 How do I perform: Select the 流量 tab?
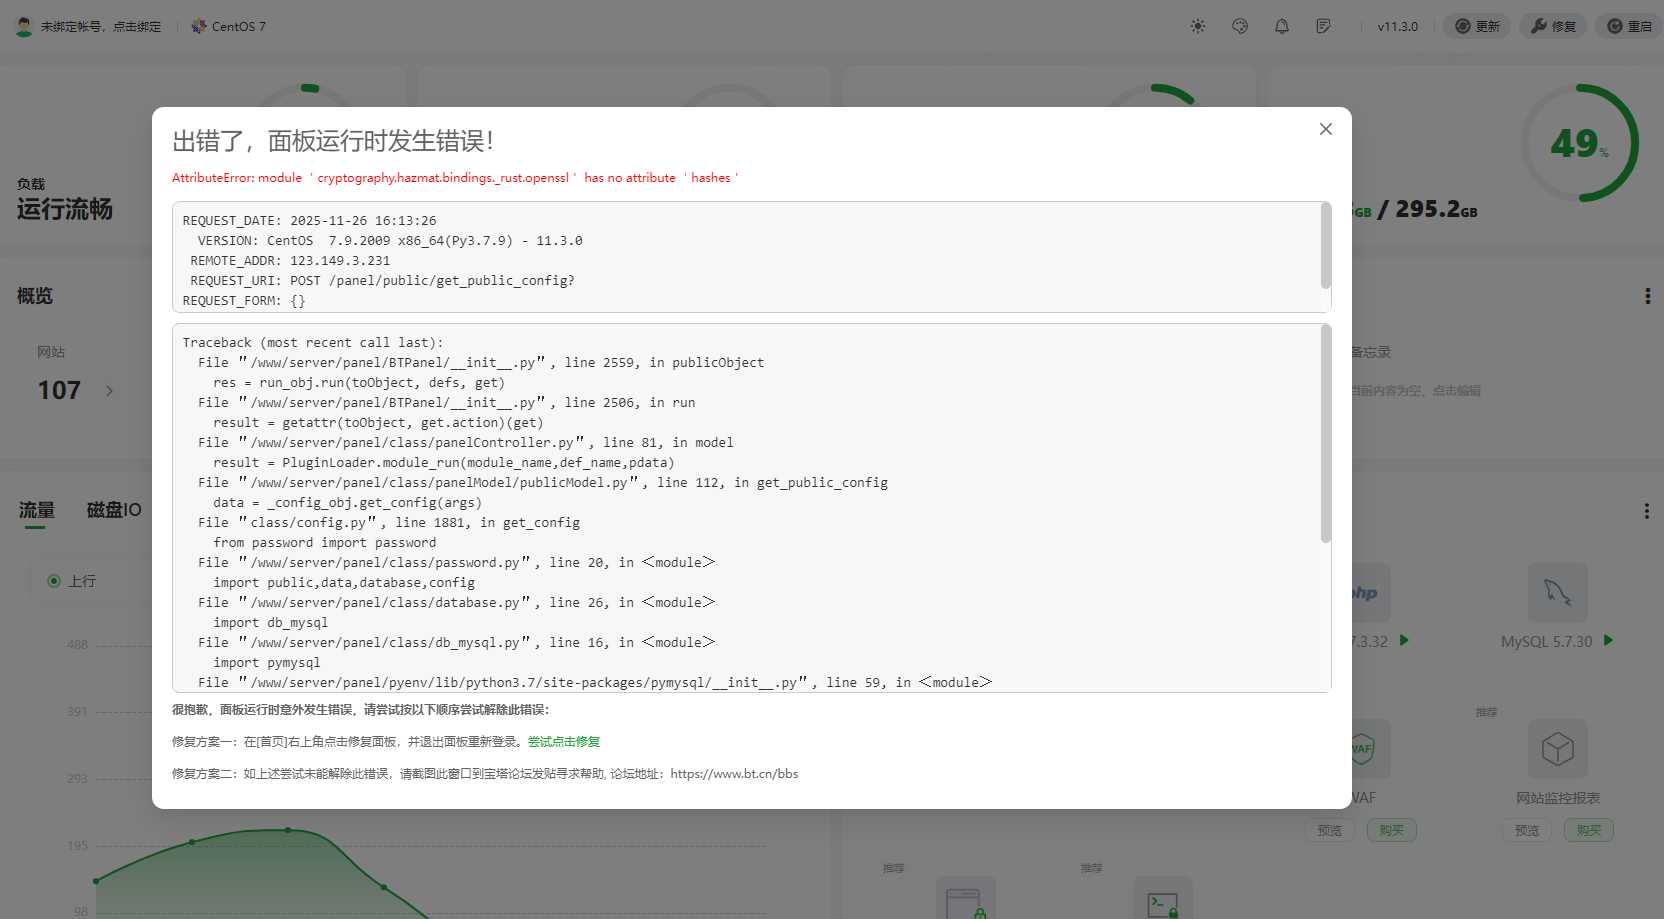[36, 509]
